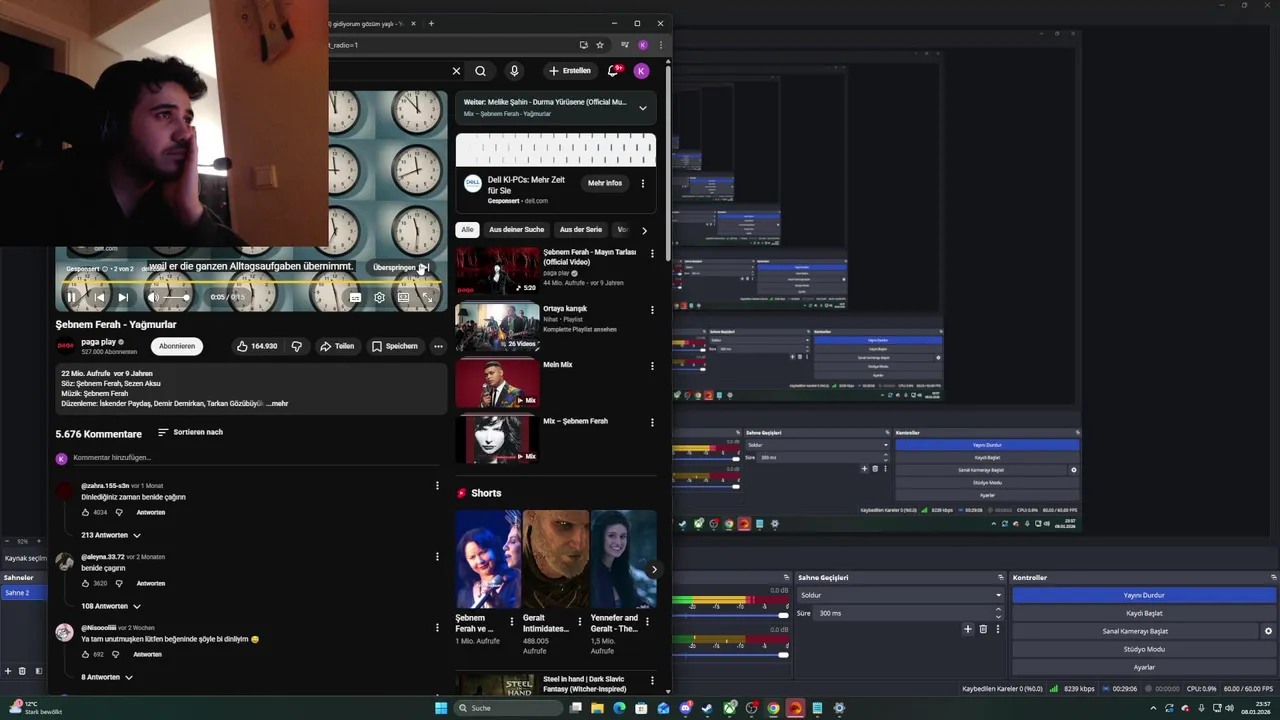Open options menu for the Dell ad
1280x720 pixels.
pyautogui.click(x=643, y=183)
